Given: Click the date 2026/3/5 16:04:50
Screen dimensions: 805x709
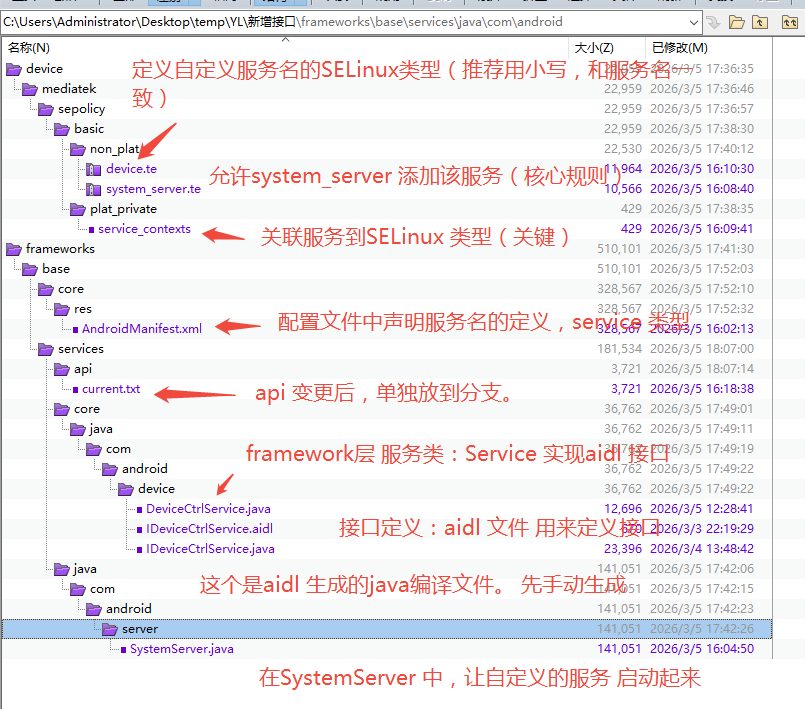Looking at the screenshot, I should tap(702, 649).
